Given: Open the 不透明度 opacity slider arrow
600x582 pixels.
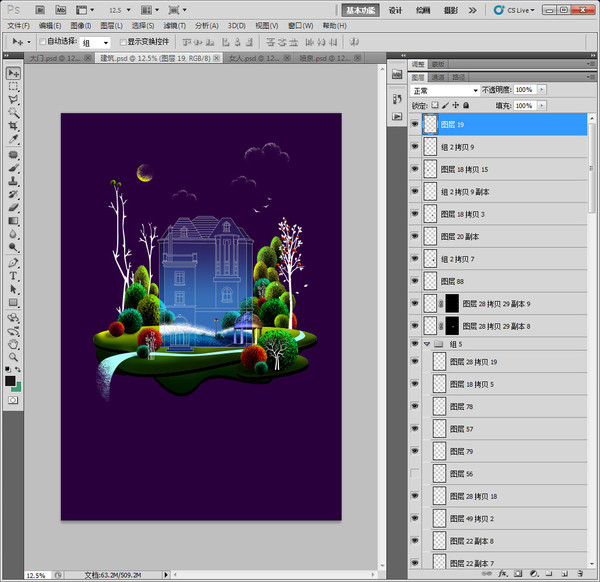Looking at the screenshot, I should click(x=541, y=90).
